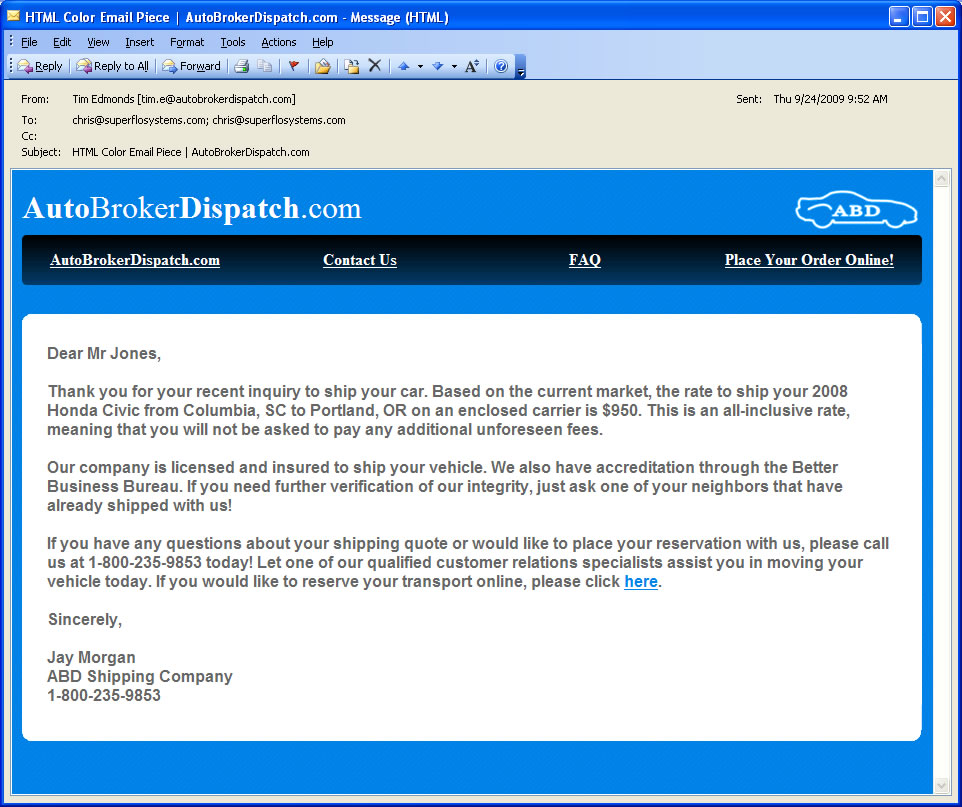This screenshot has height=807, width=962.
Task: Print the message with the printer icon
Action: click(242, 66)
